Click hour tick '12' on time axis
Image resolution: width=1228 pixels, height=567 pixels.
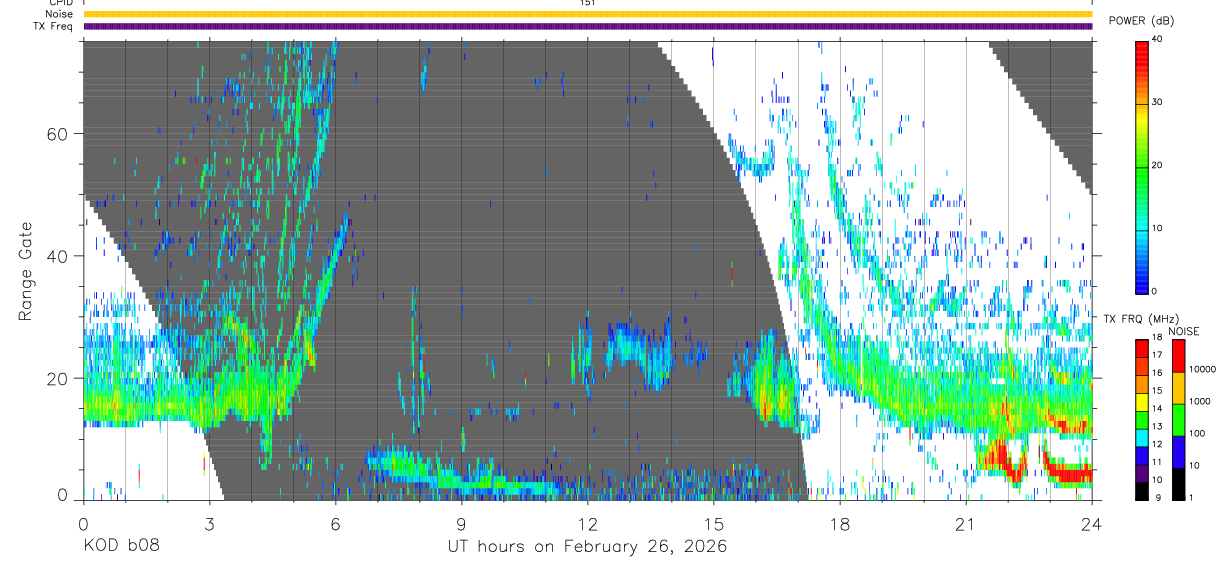[587, 524]
